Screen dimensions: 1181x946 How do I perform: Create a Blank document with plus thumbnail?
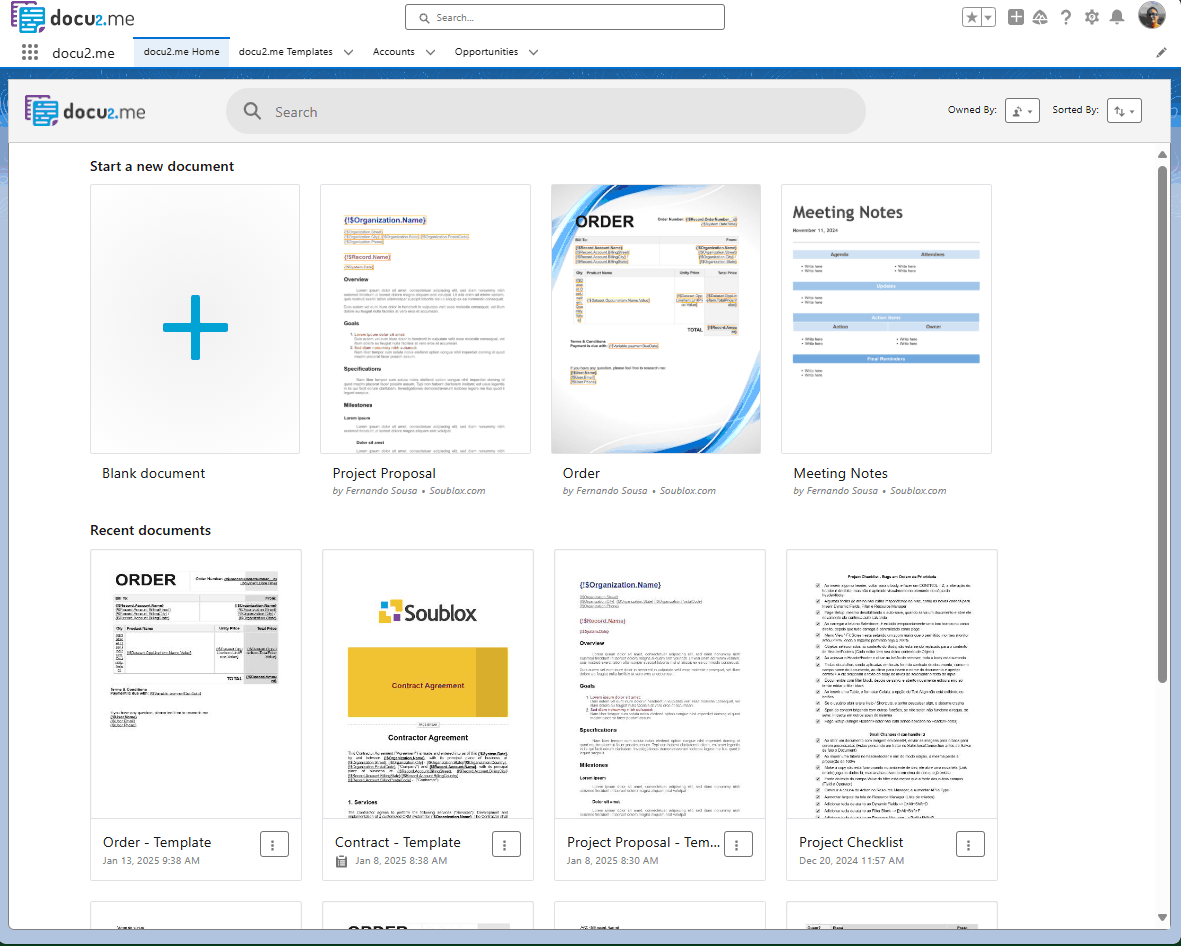click(195, 319)
